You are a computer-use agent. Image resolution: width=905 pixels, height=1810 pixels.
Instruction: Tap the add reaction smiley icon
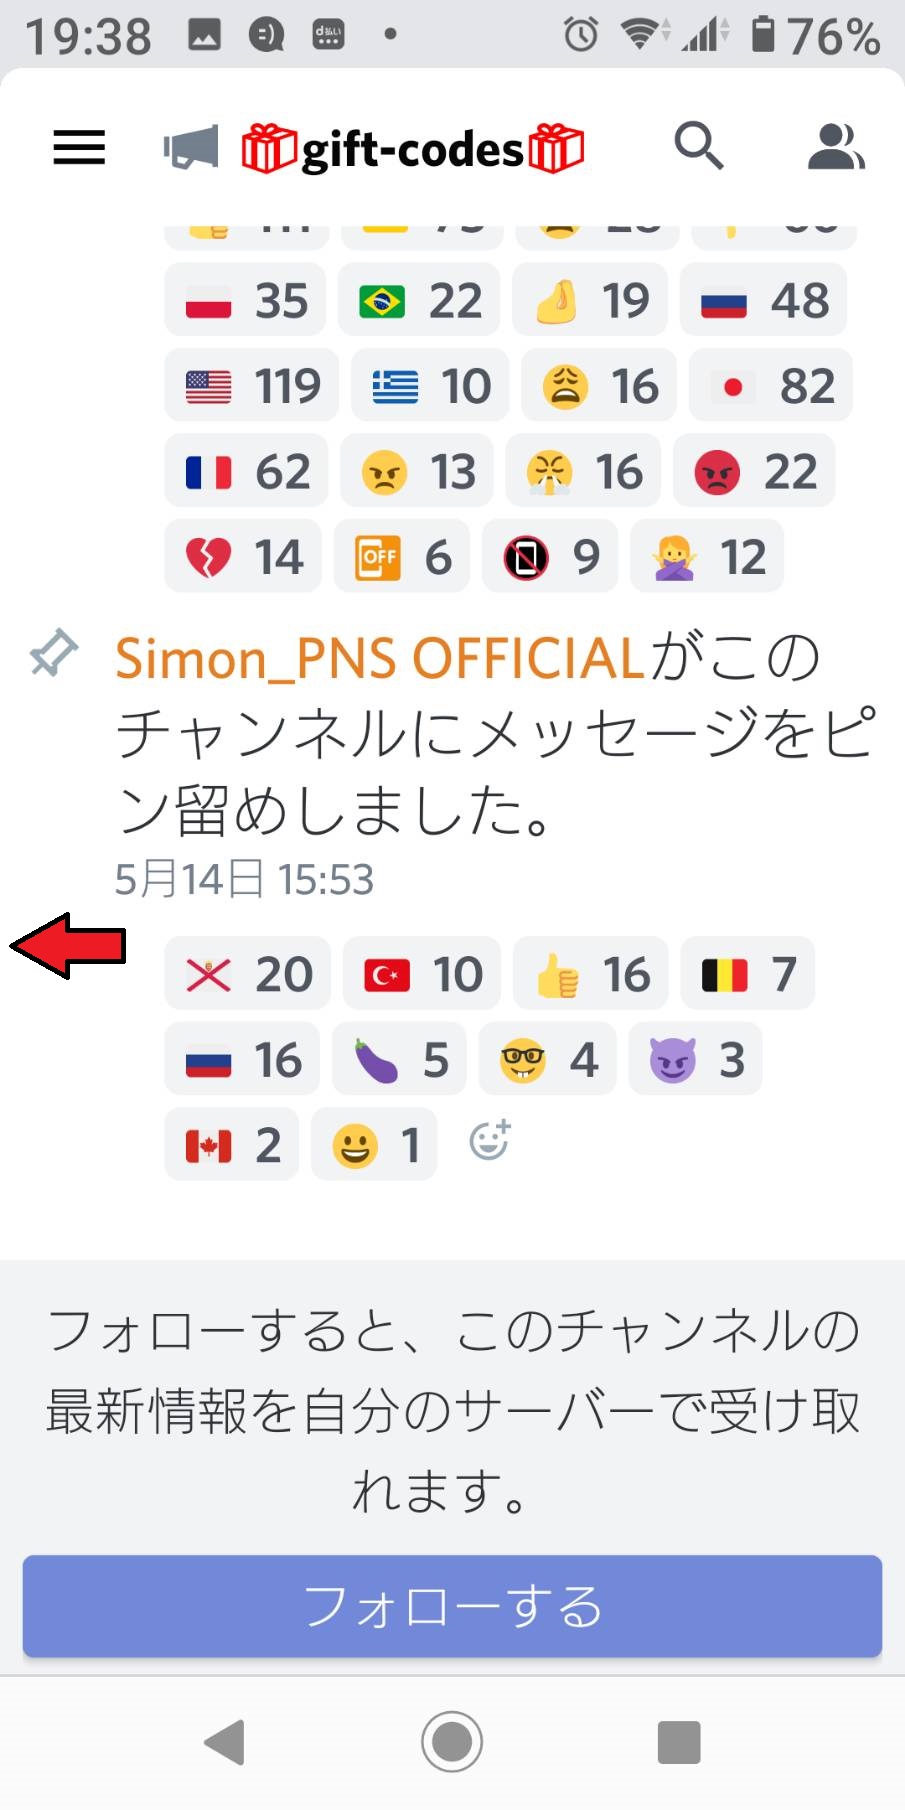point(490,1140)
